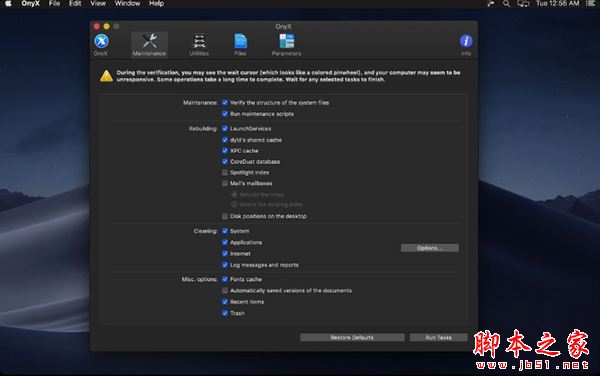Open the View menu
The height and width of the screenshot is (376, 600).
point(98,4)
